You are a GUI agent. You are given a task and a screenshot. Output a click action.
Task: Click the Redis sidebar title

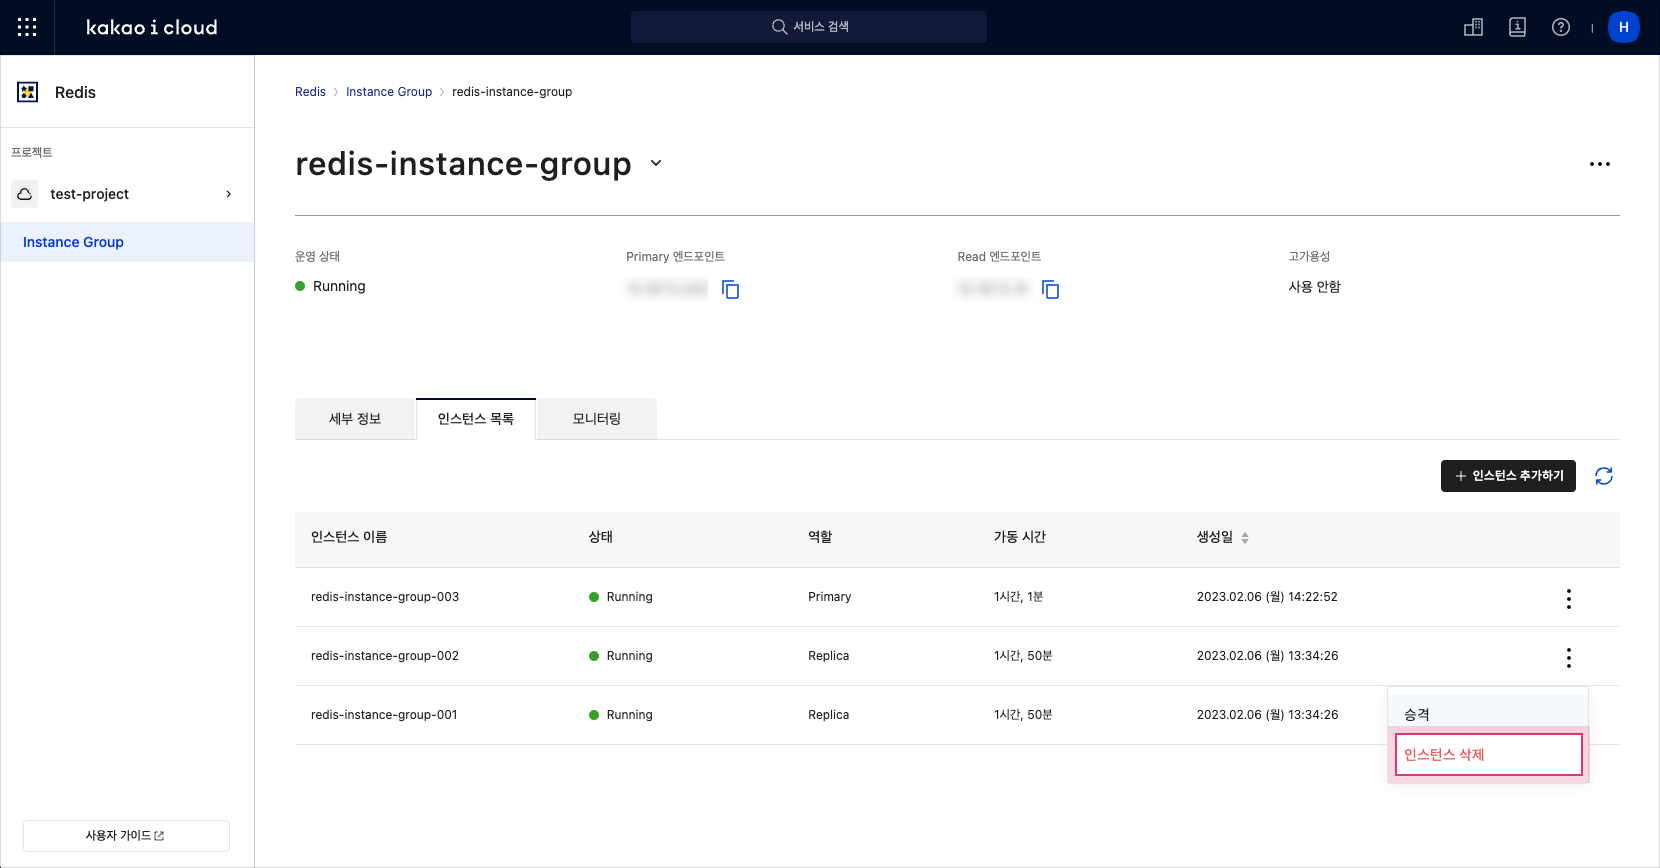pyautogui.click(x=75, y=92)
